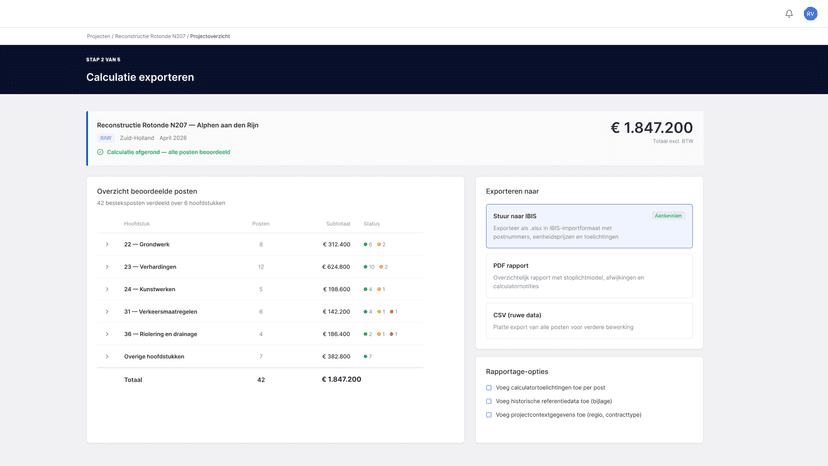Screen dimensions: 828x466
Task: Click the € 186.400 subtotal
Action: 336,334
